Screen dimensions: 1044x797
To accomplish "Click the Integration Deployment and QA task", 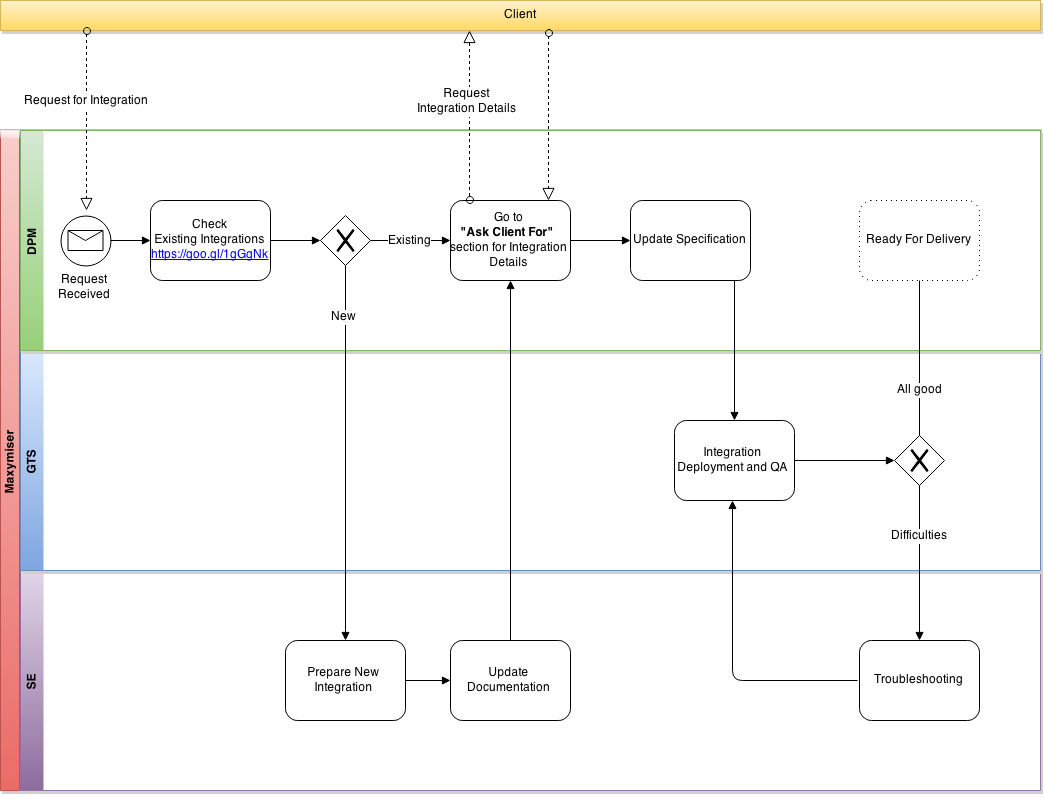I will [x=734, y=461].
